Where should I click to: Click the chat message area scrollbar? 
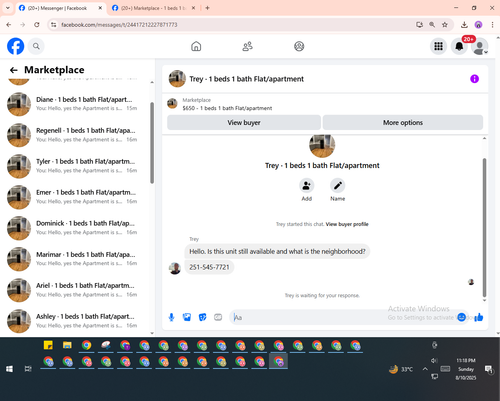484,227
